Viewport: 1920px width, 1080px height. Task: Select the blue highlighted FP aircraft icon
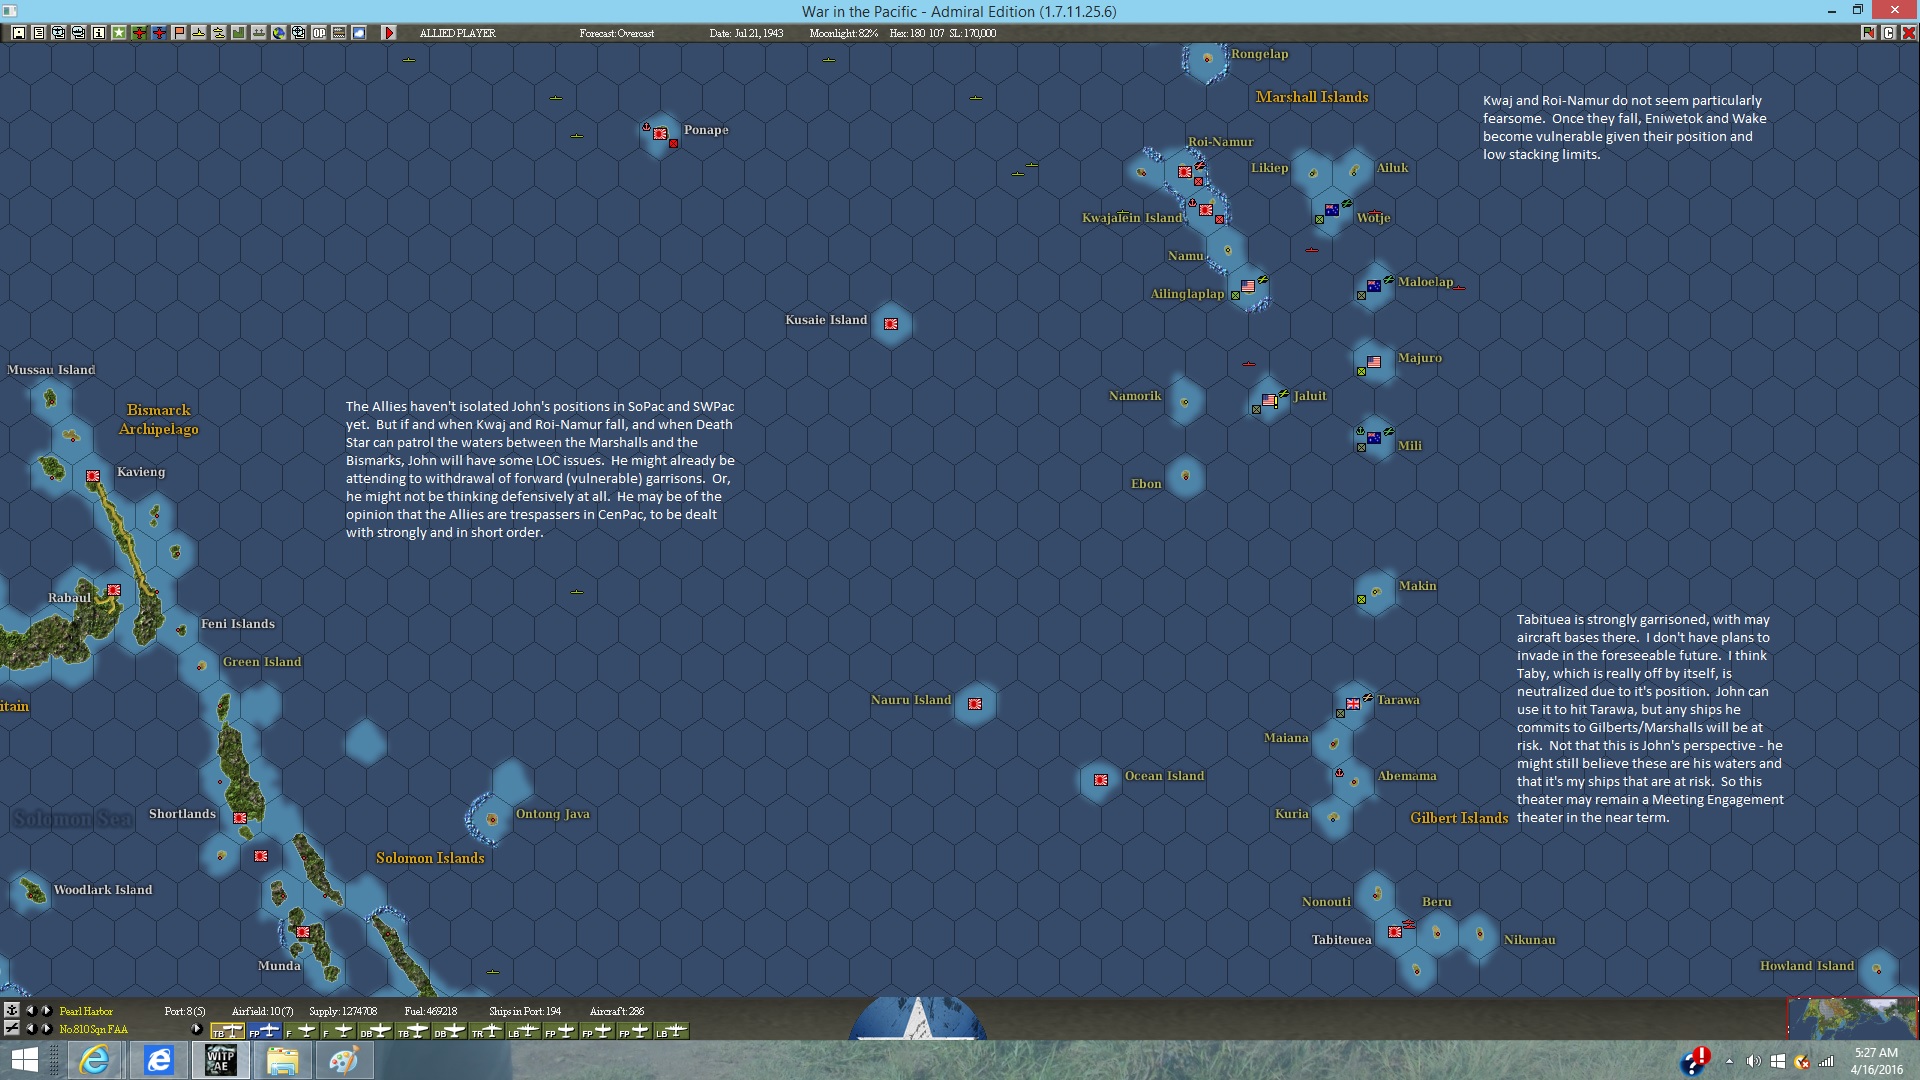tap(264, 1031)
